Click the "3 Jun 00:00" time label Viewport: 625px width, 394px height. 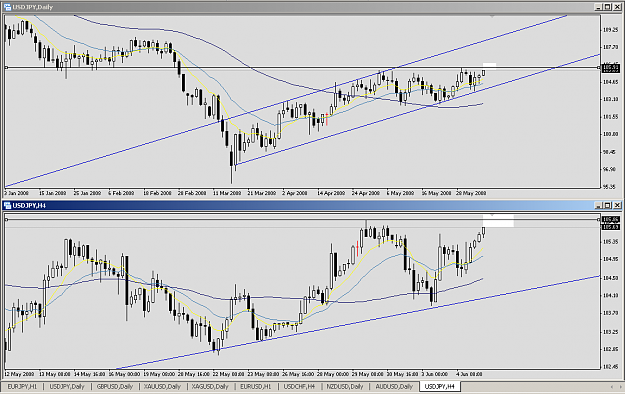[435, 374]
